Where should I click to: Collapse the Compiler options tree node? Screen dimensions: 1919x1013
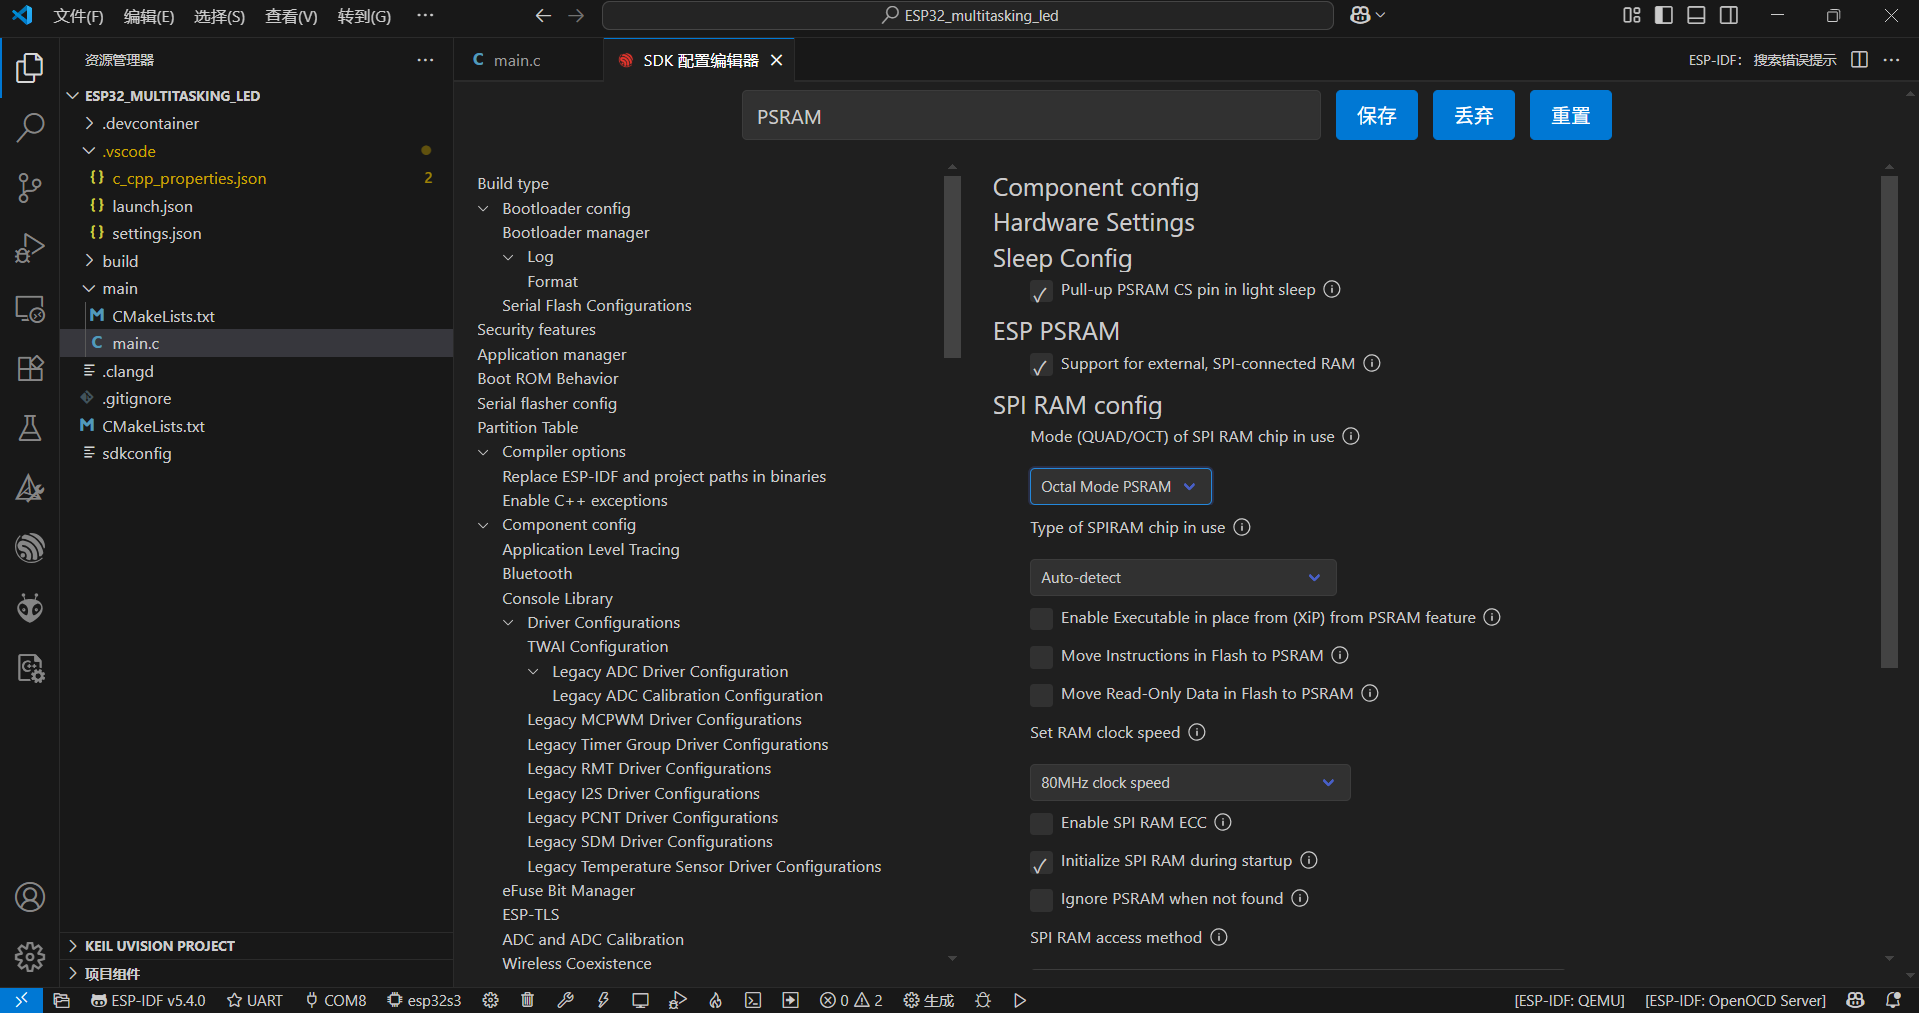coord(484,452)
